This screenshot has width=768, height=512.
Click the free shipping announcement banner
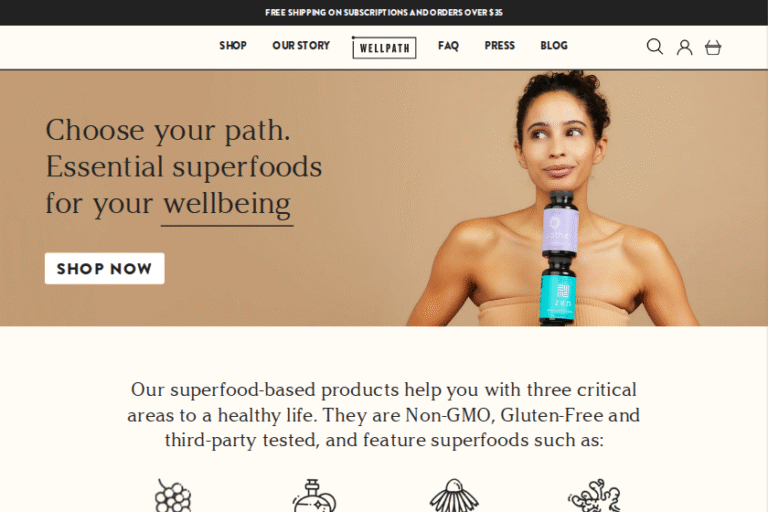pyautogui.click(x=384, y=13)
